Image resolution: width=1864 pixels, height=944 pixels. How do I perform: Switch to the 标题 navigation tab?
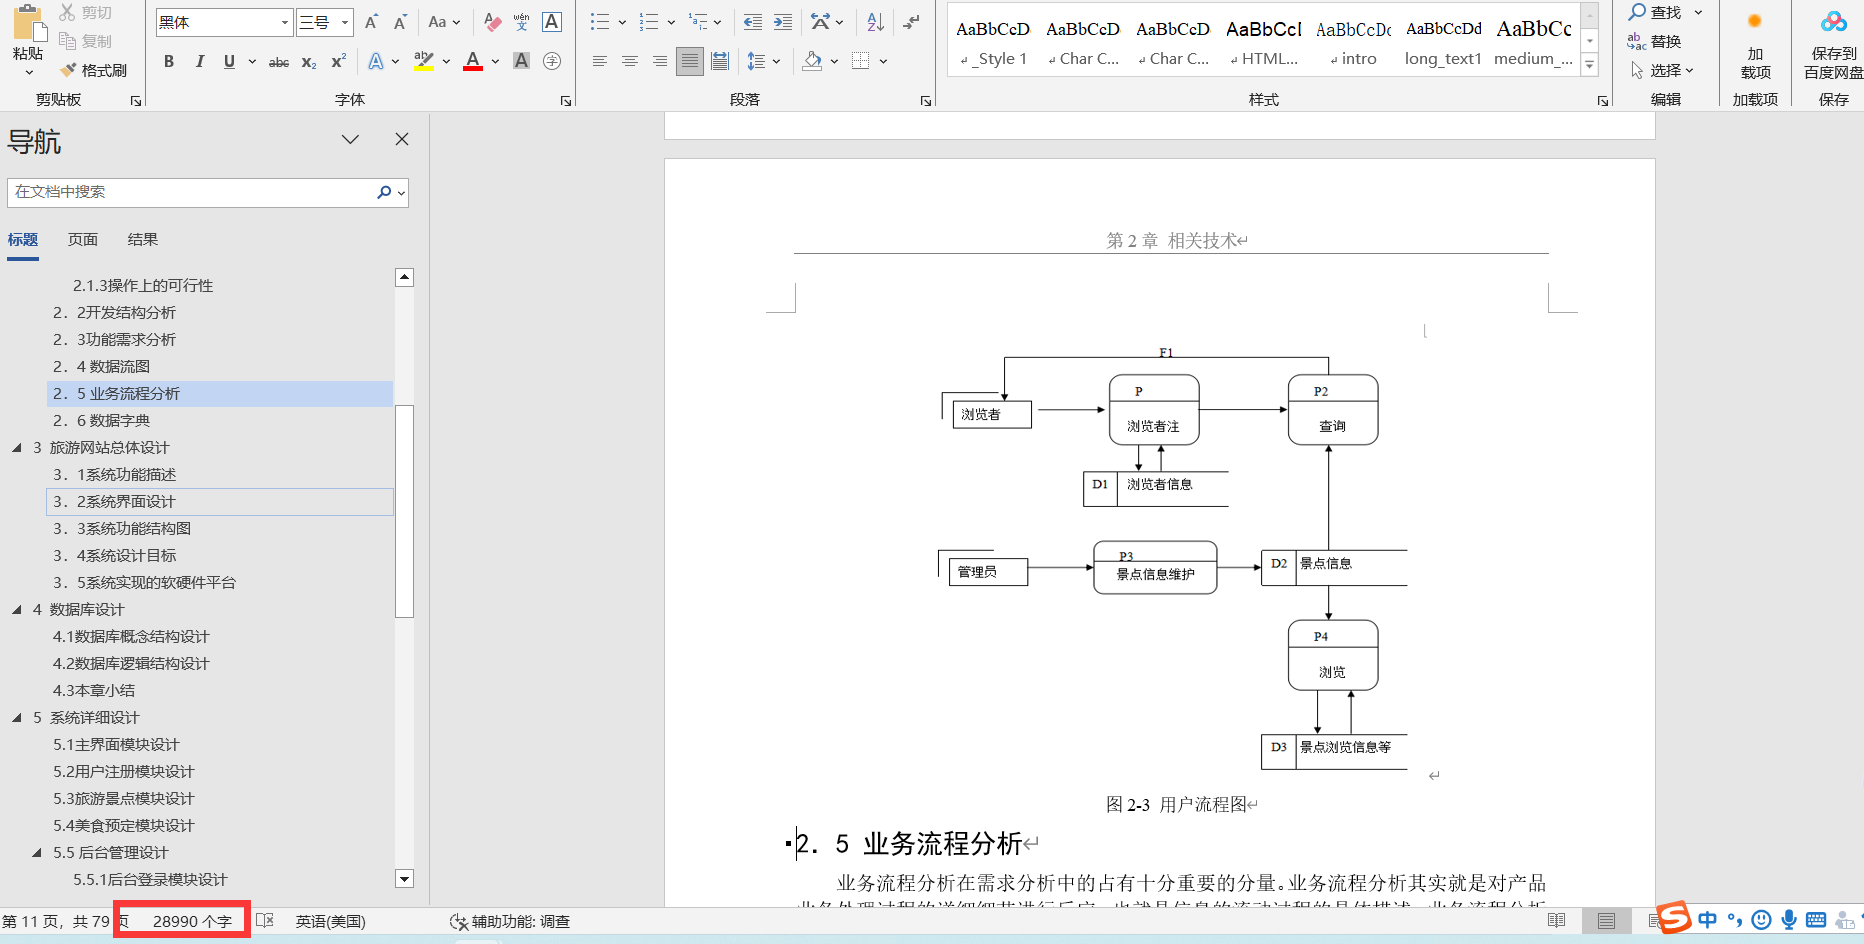[x=23, y=239]
